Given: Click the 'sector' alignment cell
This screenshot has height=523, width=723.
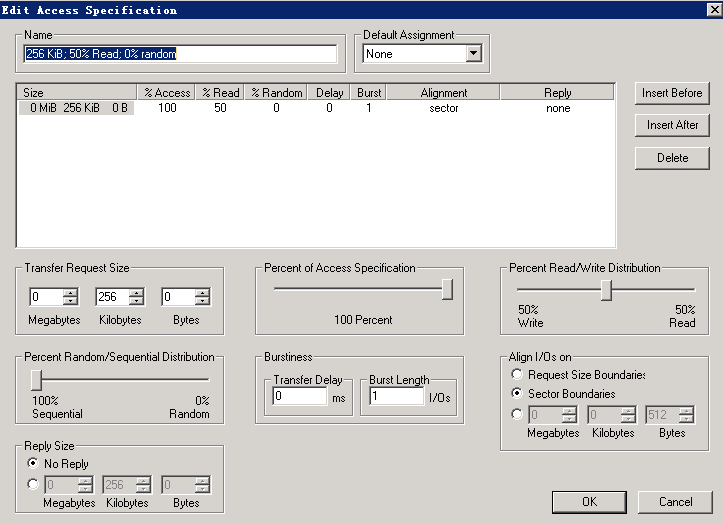Looking at the screenshot, I should [444, 108].
